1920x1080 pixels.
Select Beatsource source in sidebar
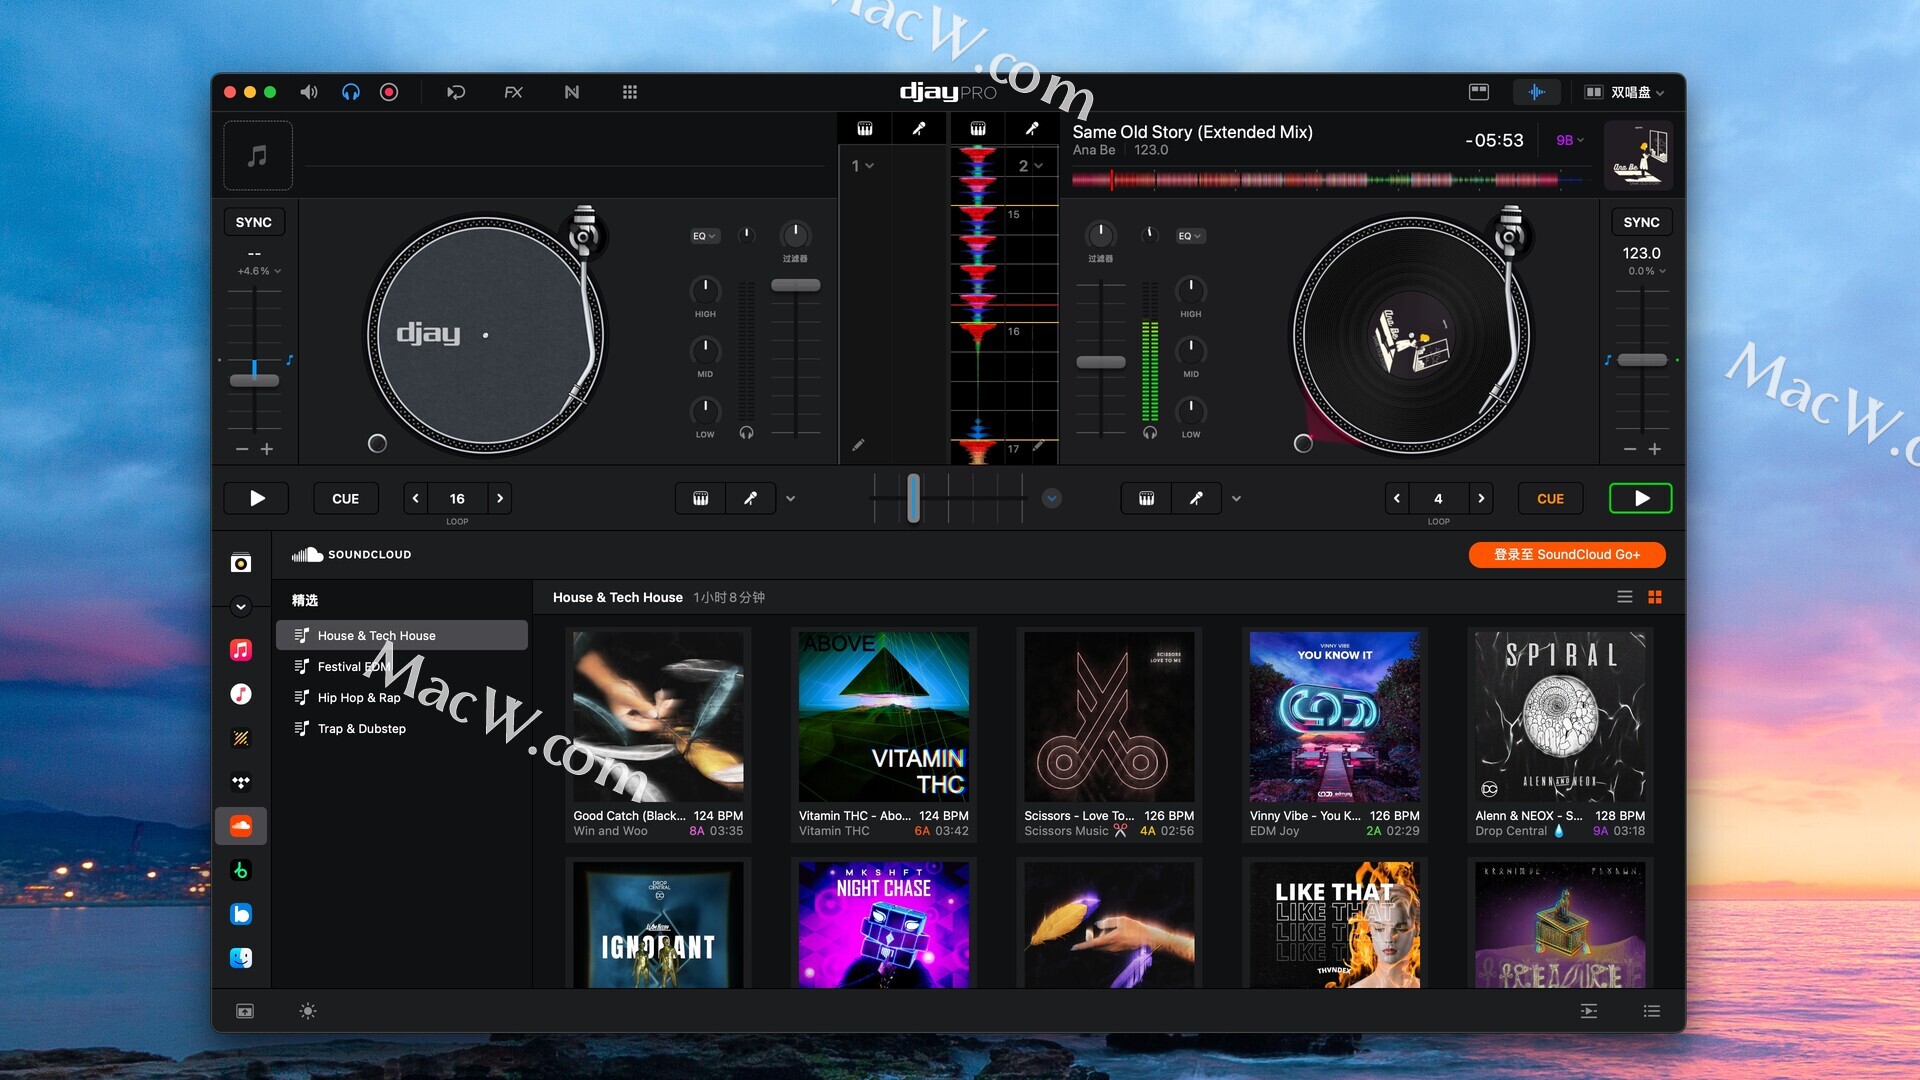click(x=241, y=914)
